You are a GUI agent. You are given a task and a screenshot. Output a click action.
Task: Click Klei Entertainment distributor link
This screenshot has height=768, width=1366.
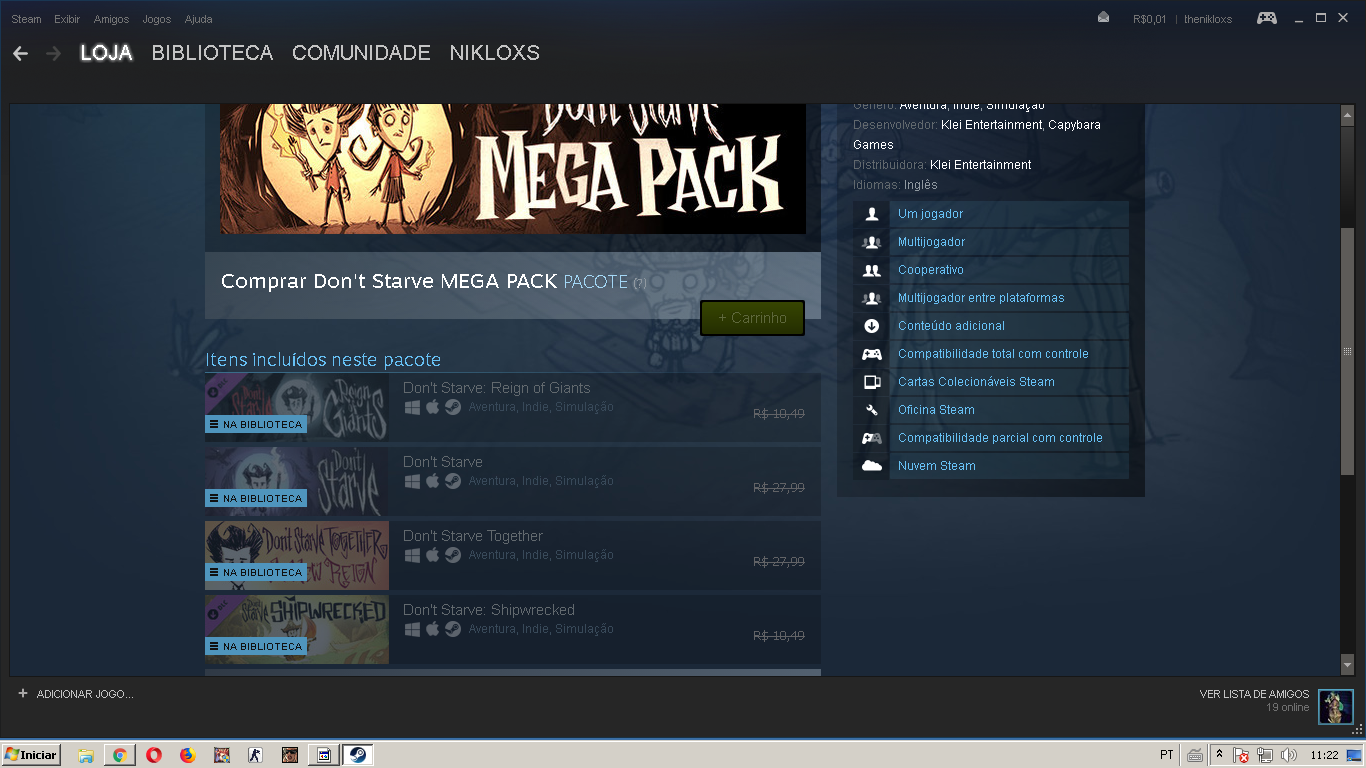(980, 165)
